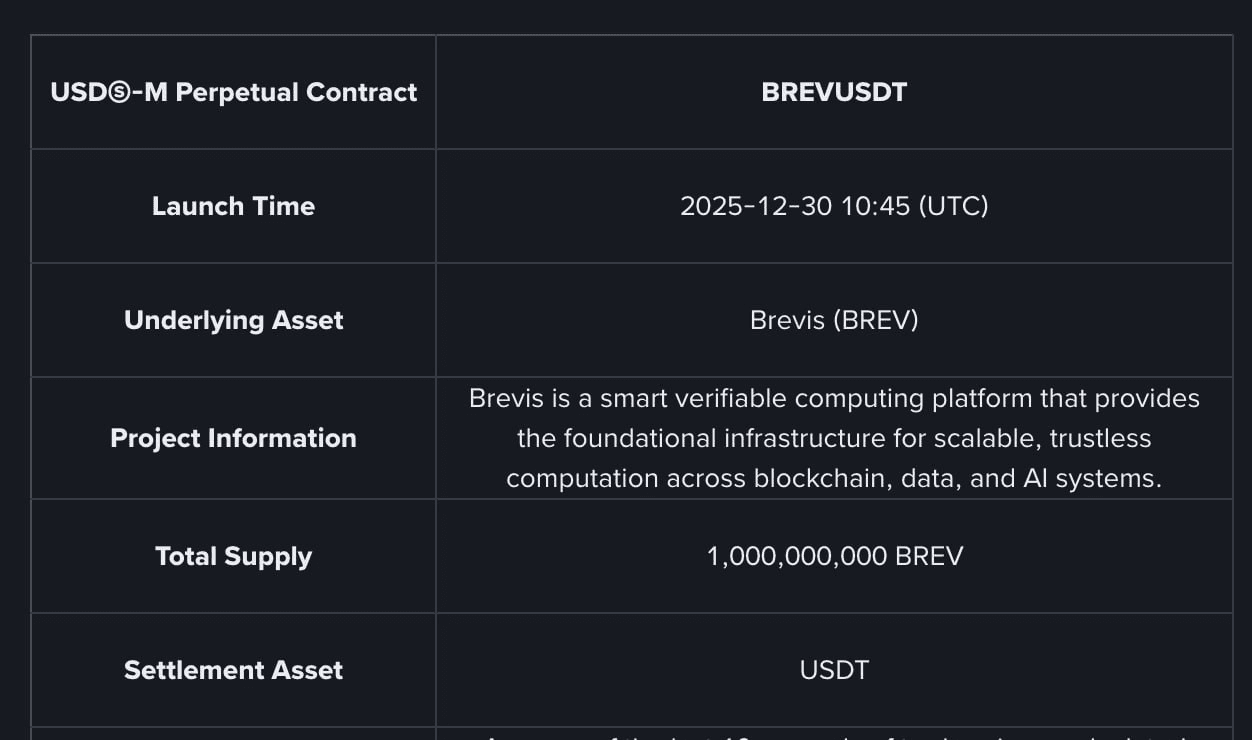The width and height of the screenshot is (1252, 740).
Task: Click the 1,000,000,000 supply number
Action: [x=797, y=556]
